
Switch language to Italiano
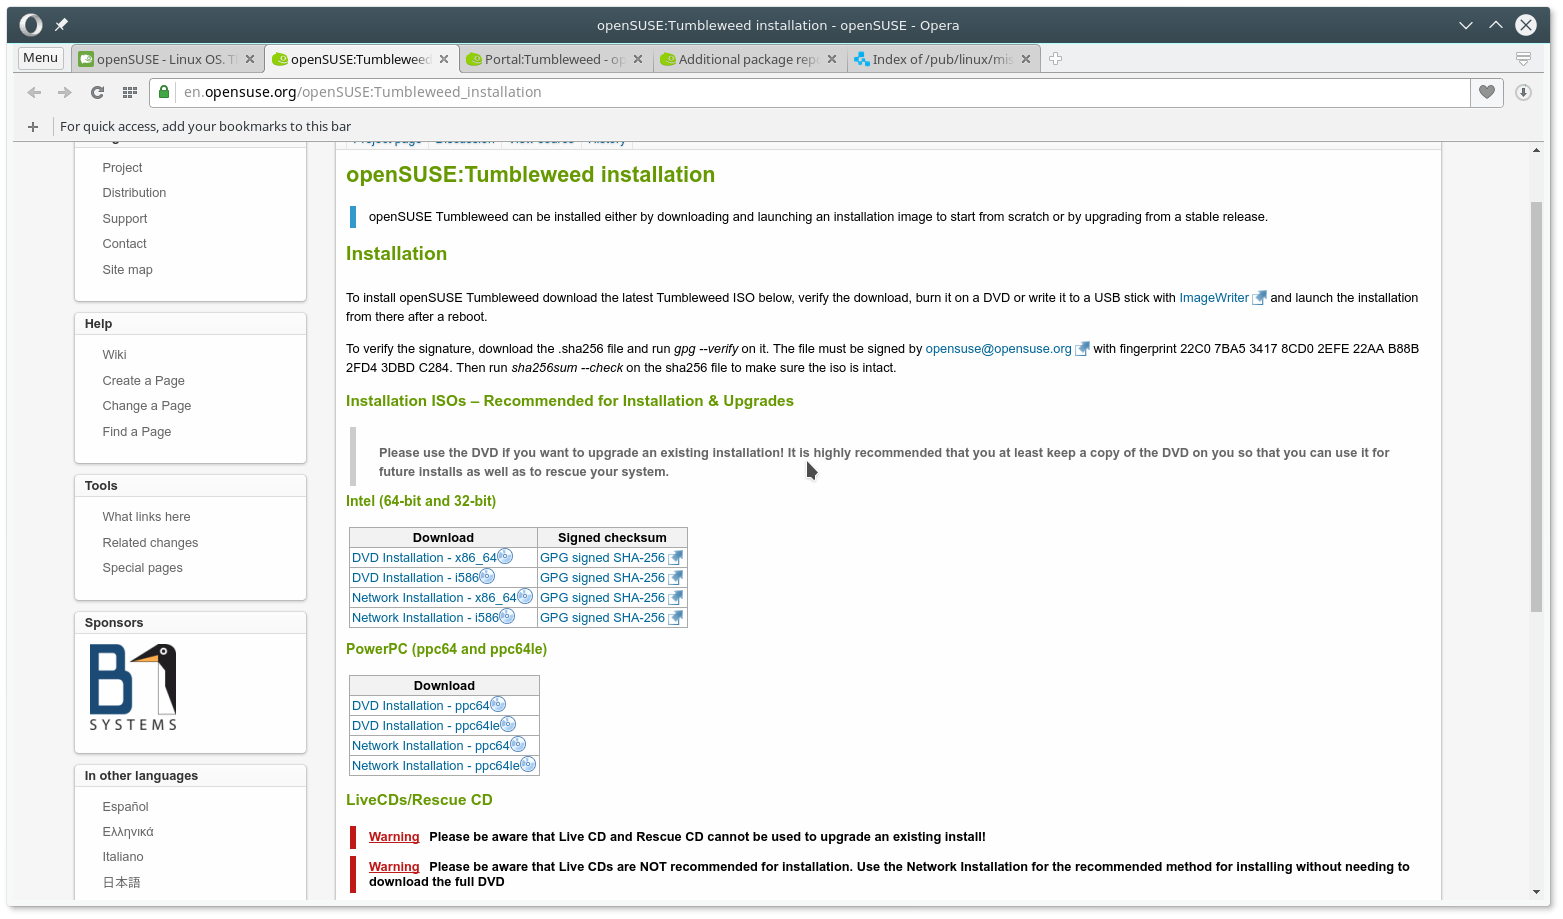point(123,857)
